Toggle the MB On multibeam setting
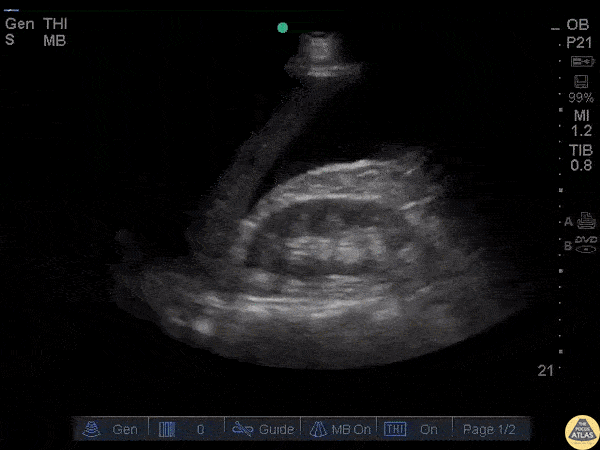The height and width of the screenshot is (450, 600). tap(339, 429)
